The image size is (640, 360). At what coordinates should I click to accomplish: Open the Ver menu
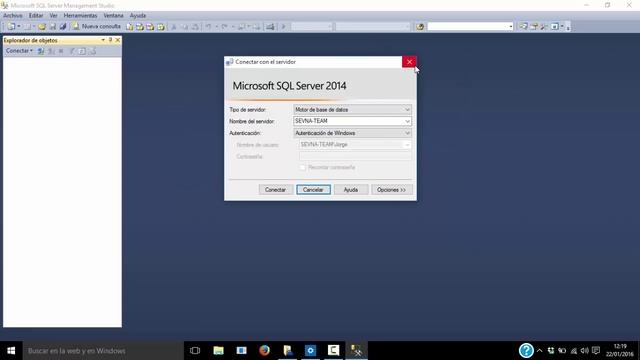pos(53,16)
